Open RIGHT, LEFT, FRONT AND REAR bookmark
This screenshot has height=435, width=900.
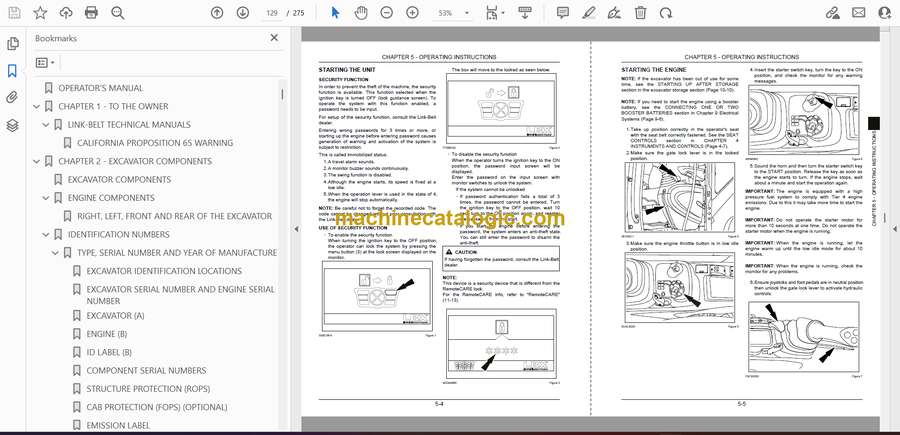(x=174, y=216)
